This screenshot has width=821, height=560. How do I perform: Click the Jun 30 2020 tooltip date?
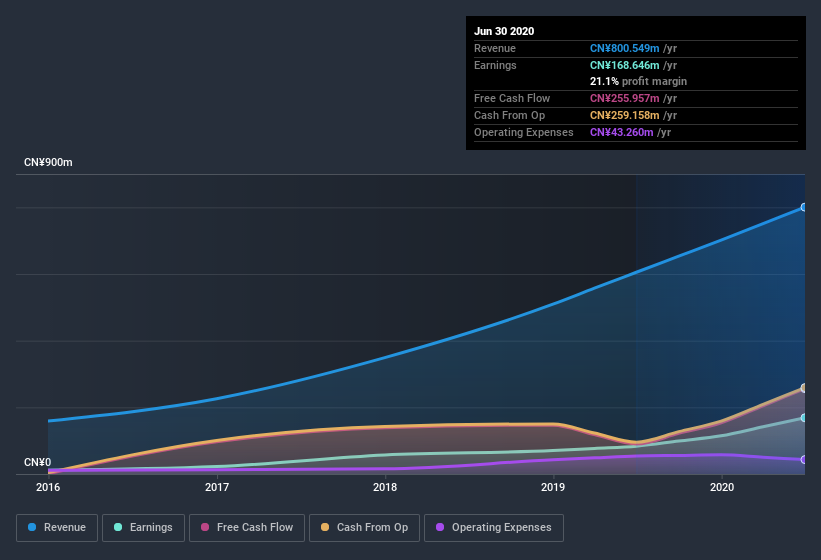point(504,31)
